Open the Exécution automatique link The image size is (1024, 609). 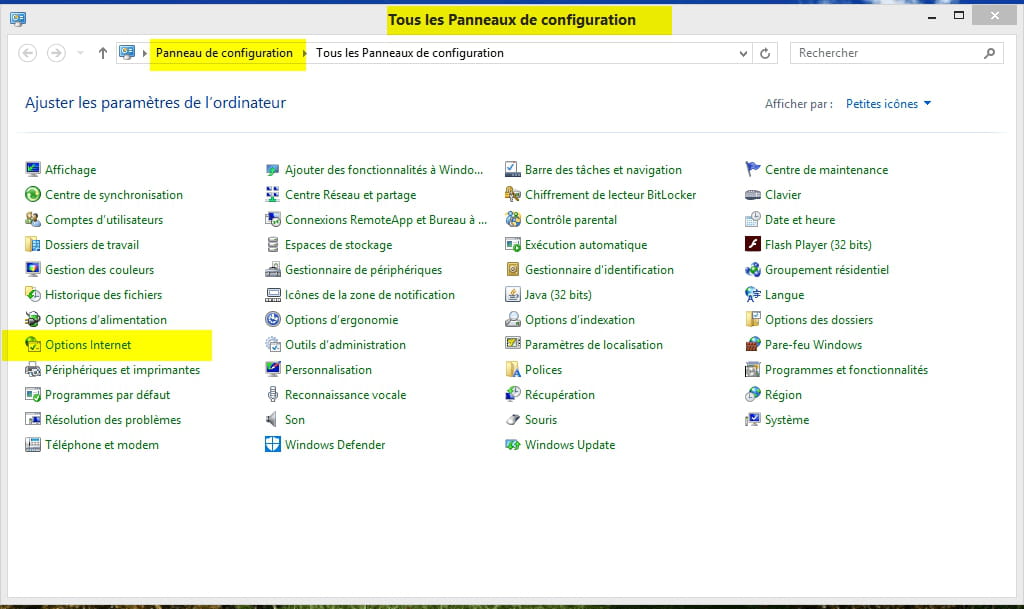click(586, 245)
